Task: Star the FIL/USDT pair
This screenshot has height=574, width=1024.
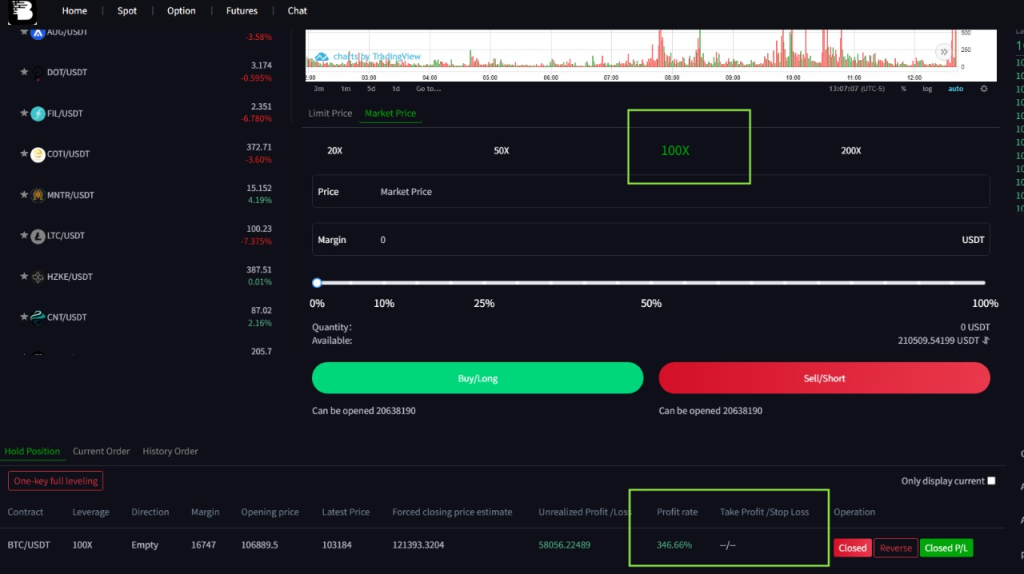Action: point(24,113)
